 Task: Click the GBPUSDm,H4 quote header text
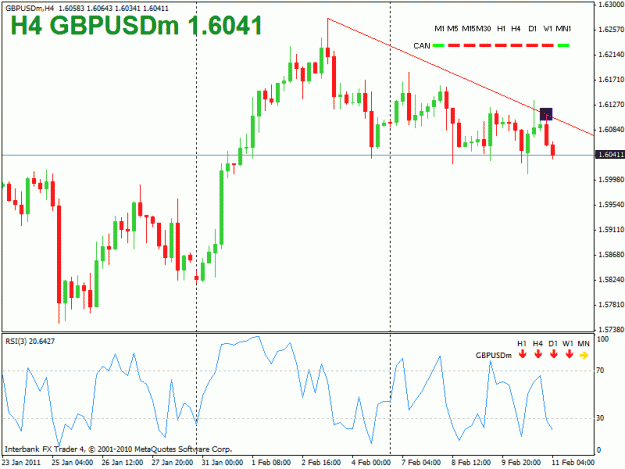[86, 8]
